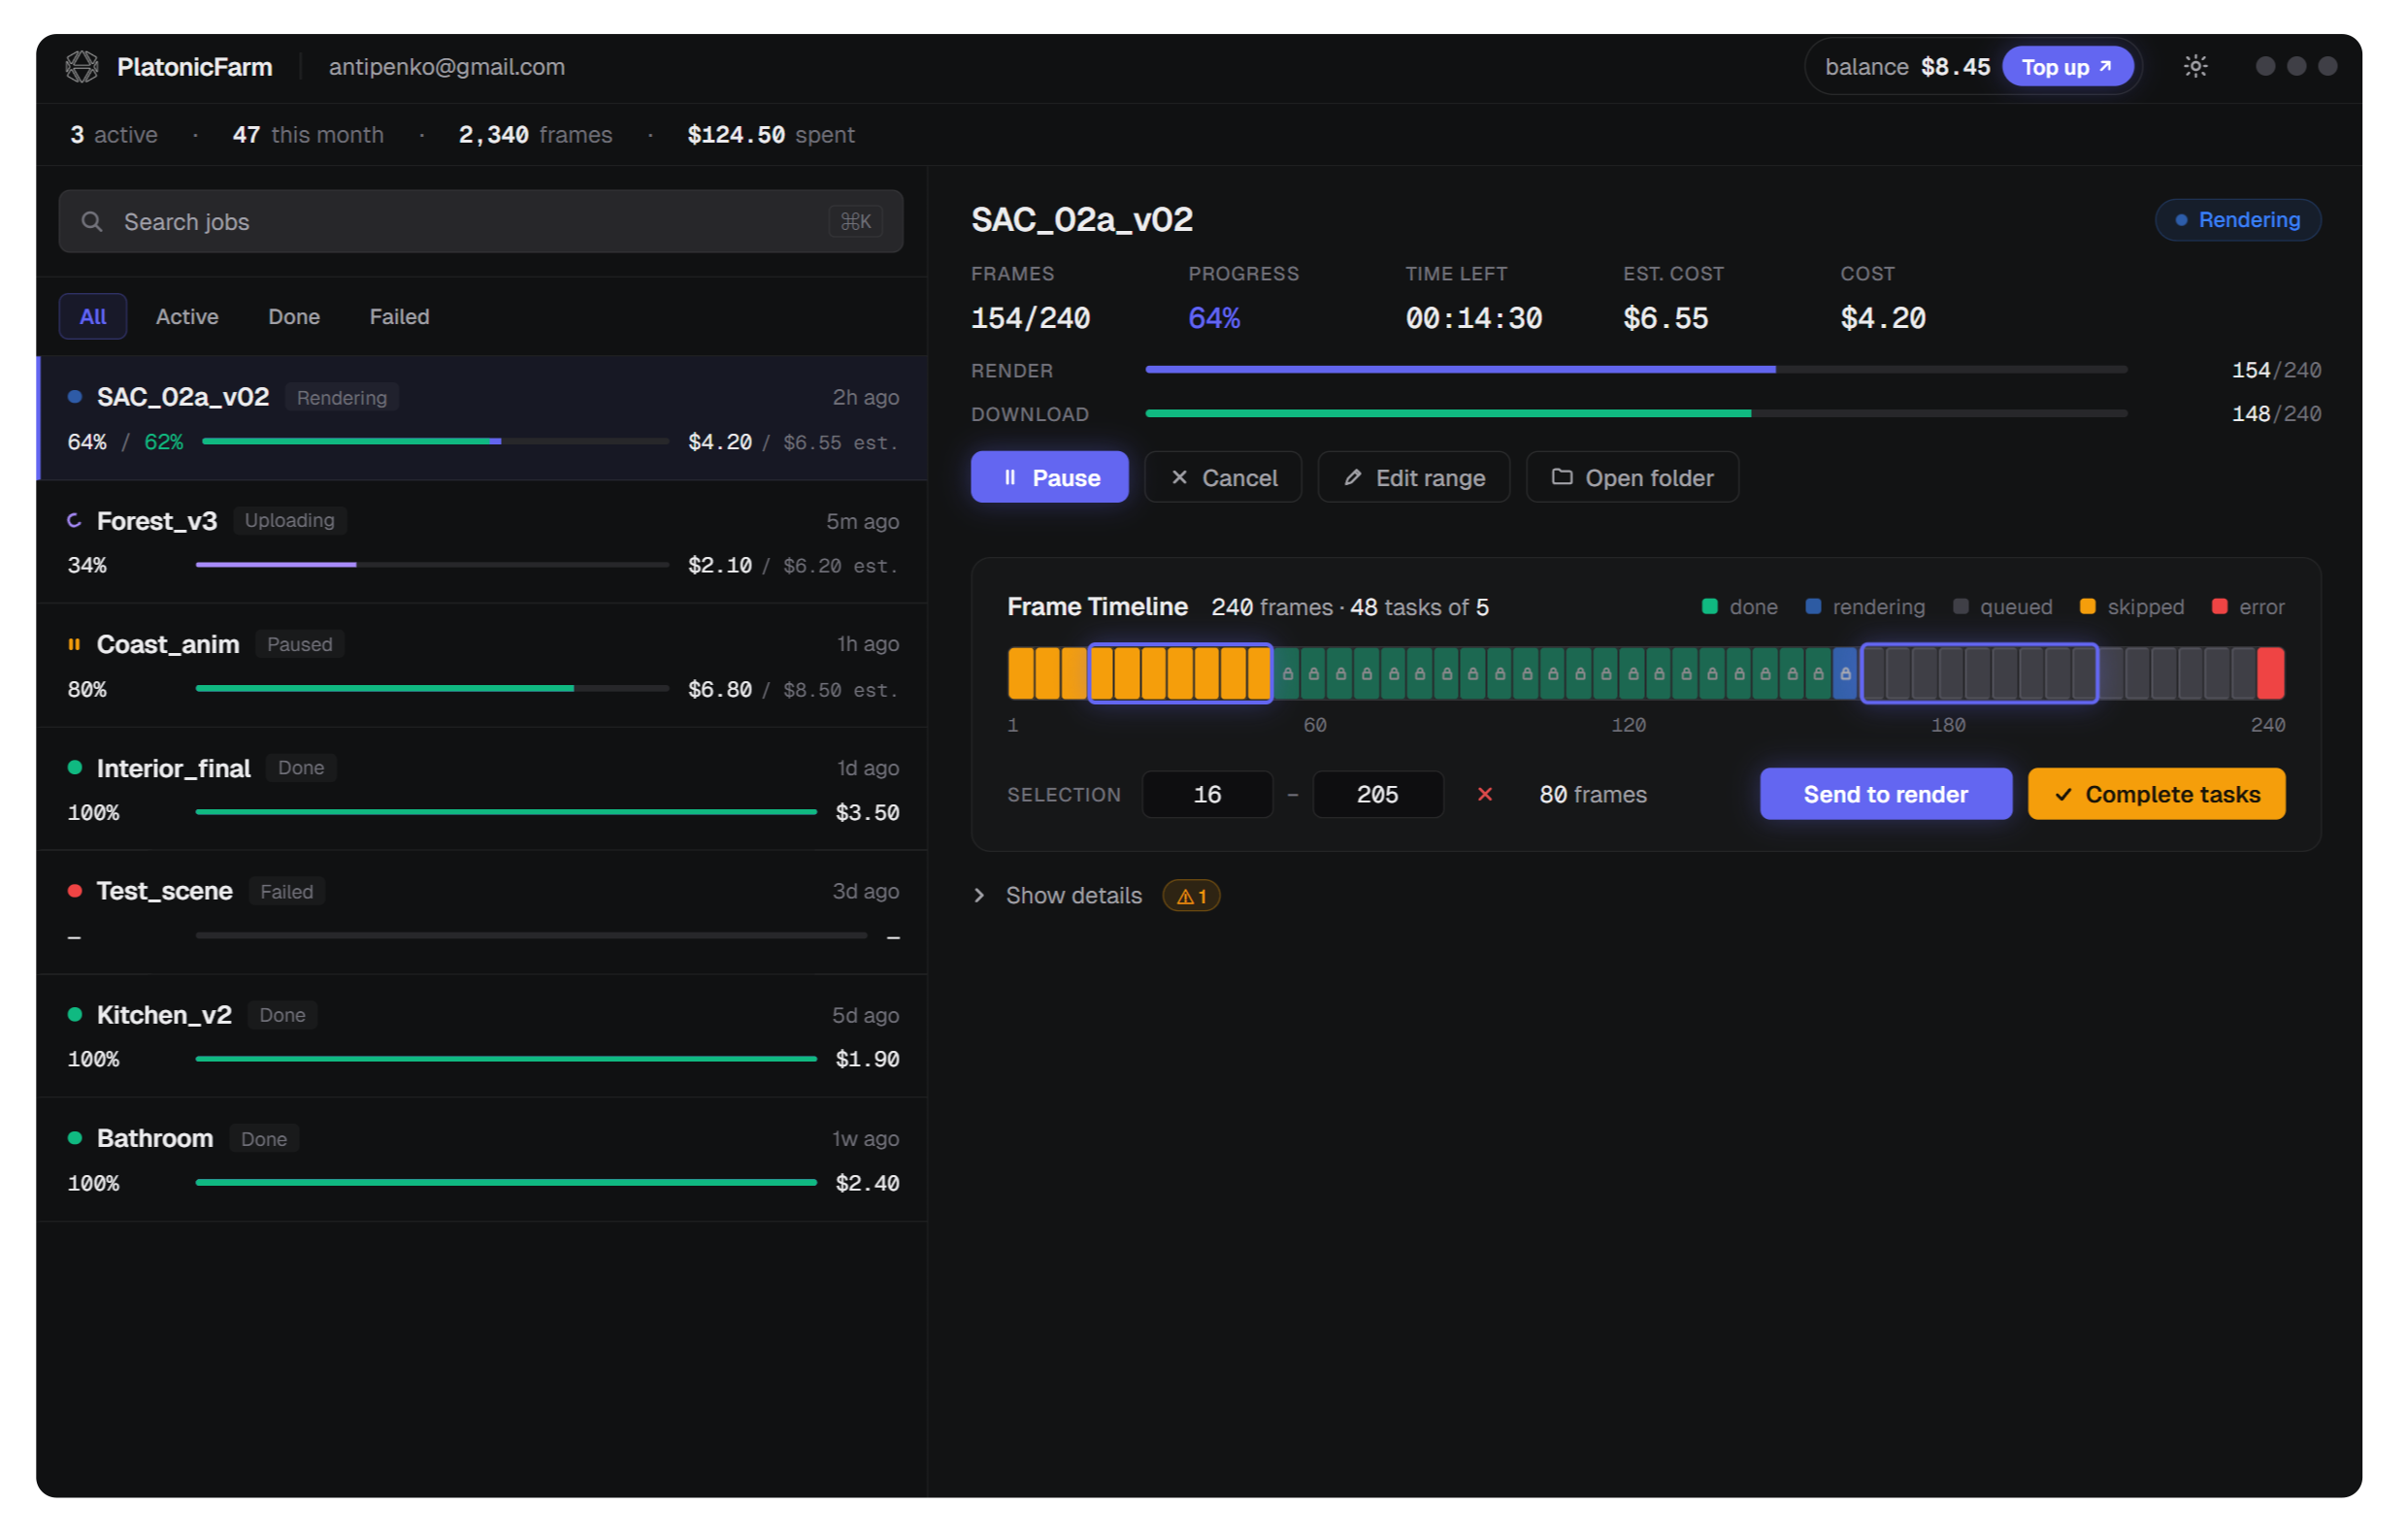Click the blue status dot beside SAC_02a_v02

(x=74, y=397)
